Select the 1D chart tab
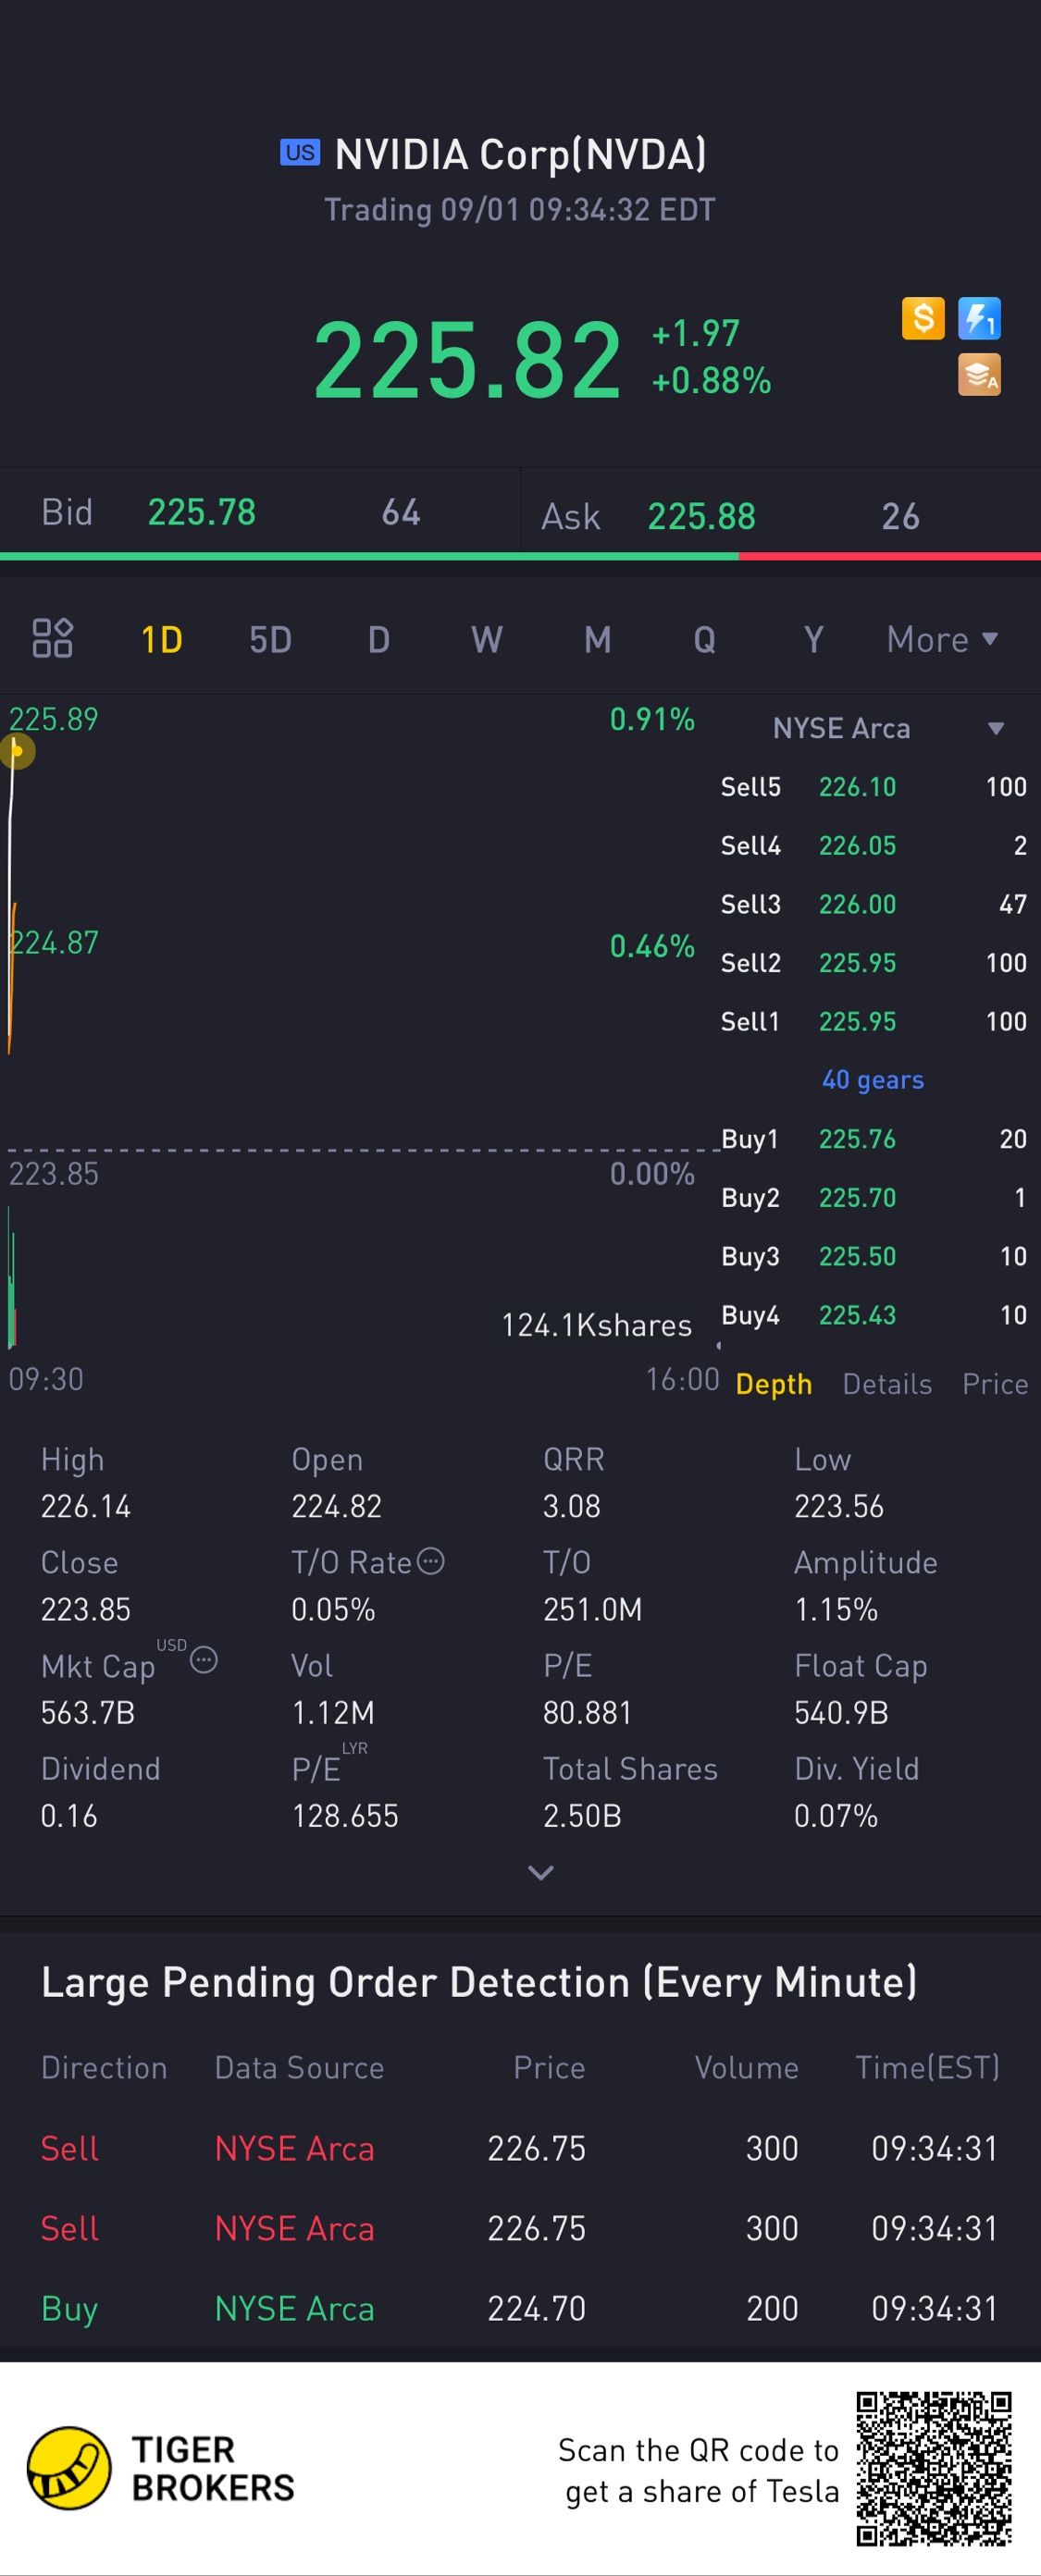 (161, 640)
